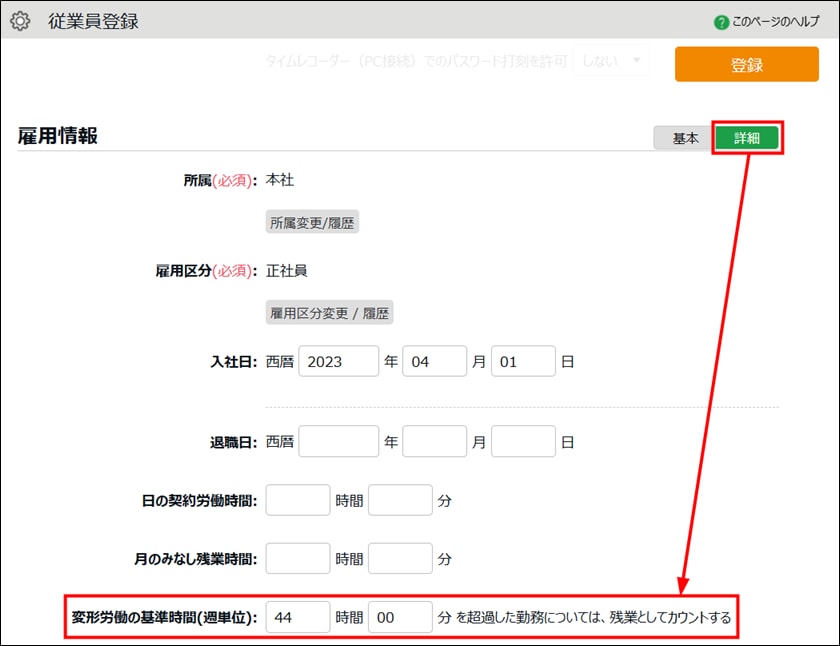Click the 変形労働の基準時間 minutes field showing 00
840x646 pixels.
click(400, 617)
